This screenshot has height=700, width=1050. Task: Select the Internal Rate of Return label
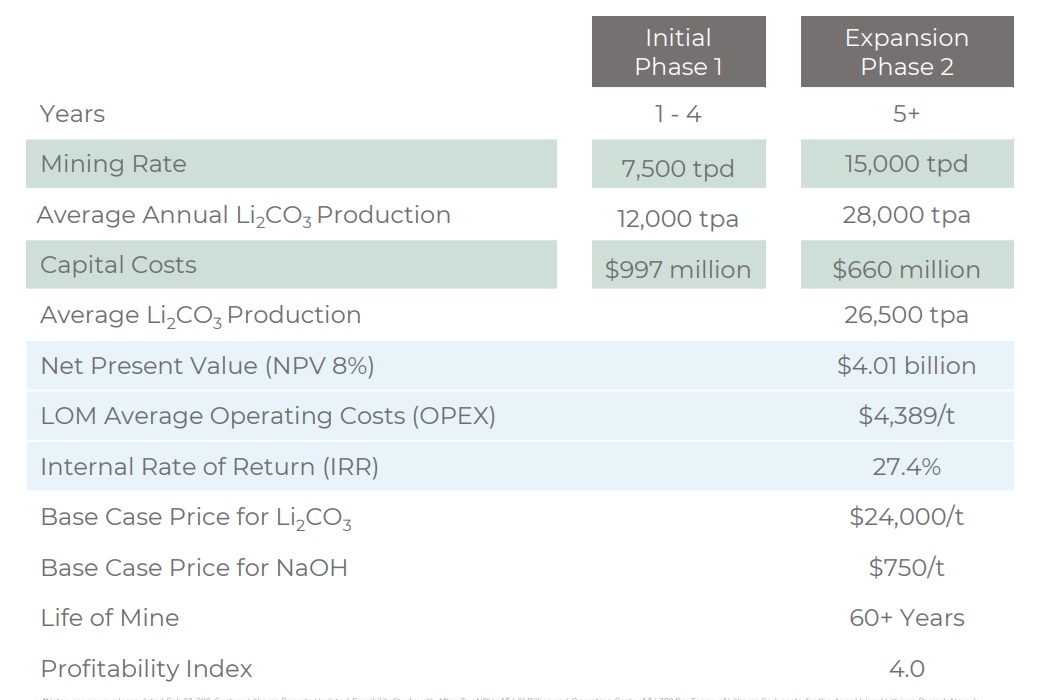tap(209, 467)
